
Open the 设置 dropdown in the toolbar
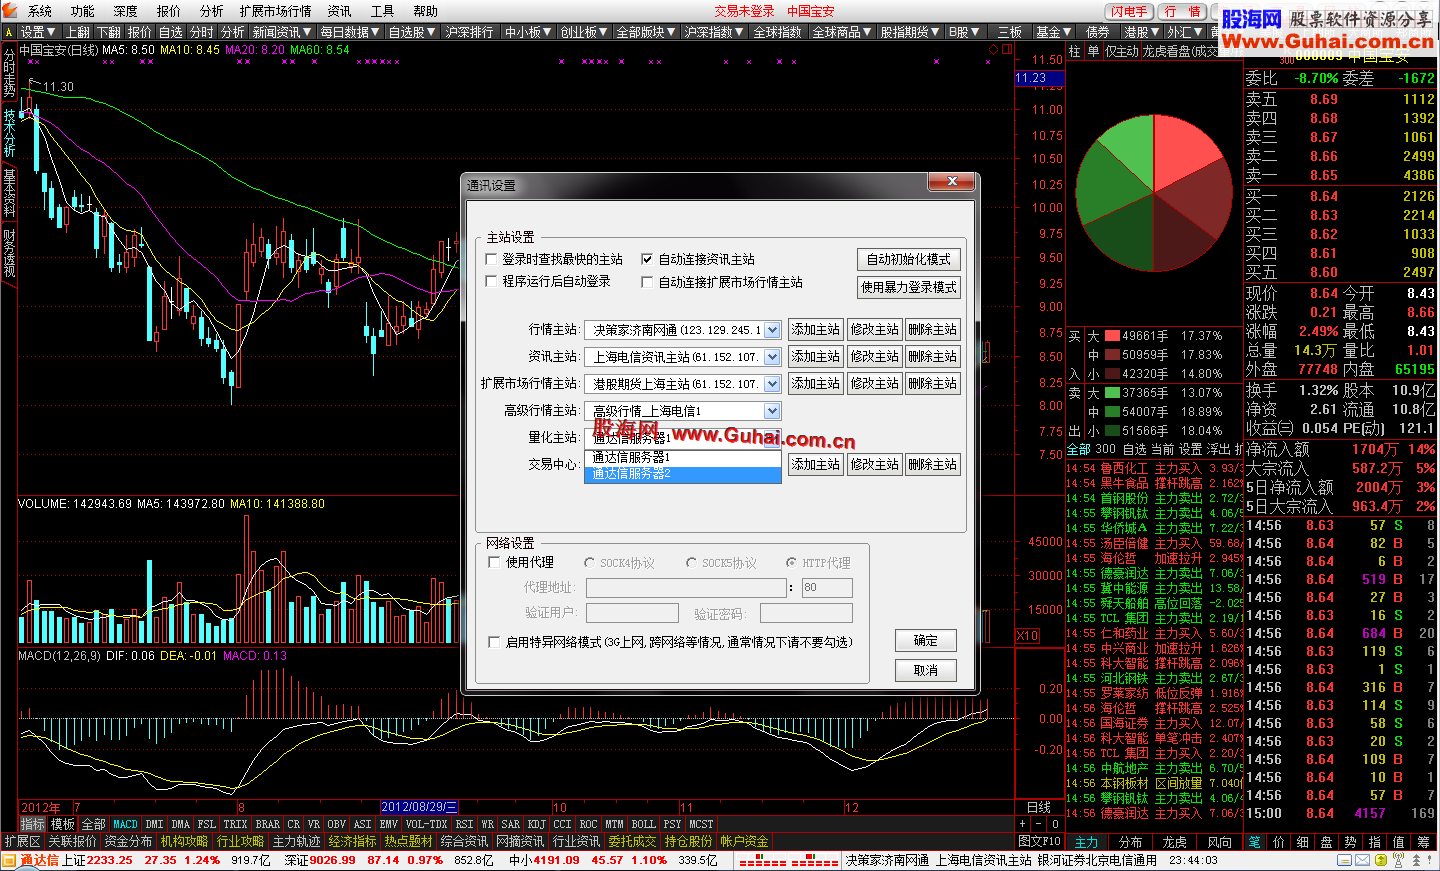point(38,32)
